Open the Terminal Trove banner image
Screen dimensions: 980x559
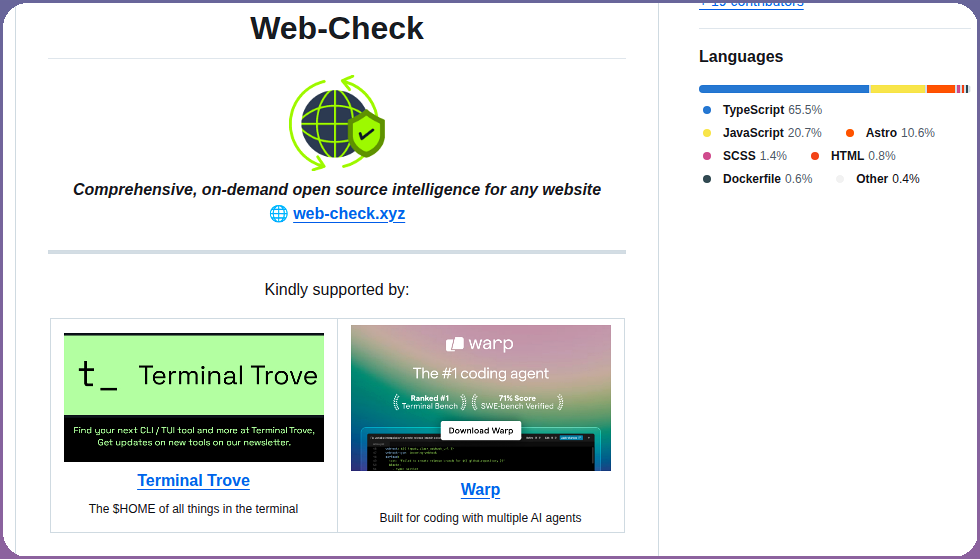click(x=194, y=398)
